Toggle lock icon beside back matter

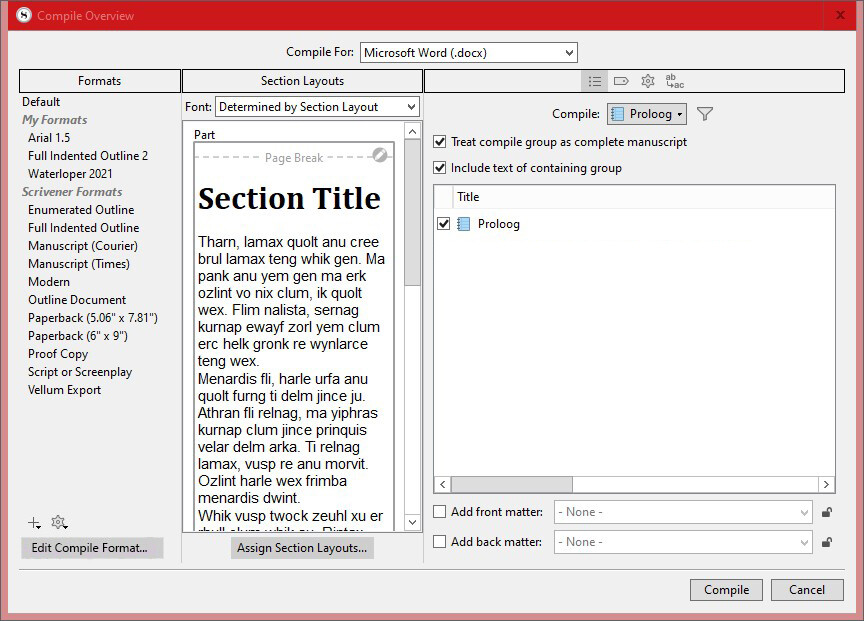(827, 542)
